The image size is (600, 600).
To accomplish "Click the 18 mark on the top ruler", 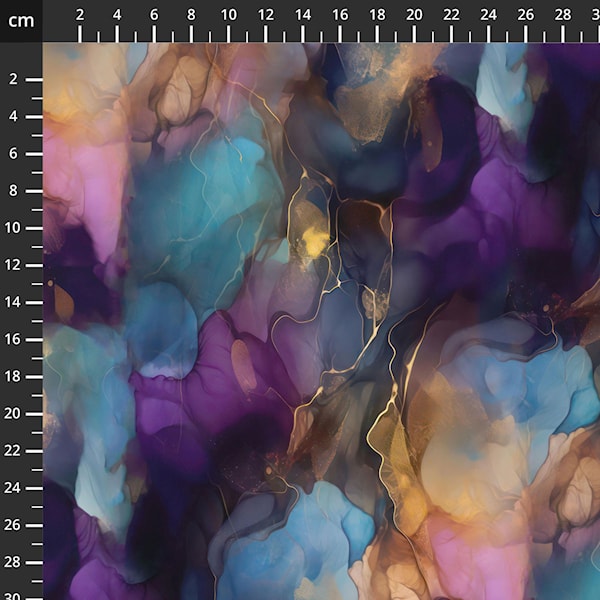I will pos(377,15).
